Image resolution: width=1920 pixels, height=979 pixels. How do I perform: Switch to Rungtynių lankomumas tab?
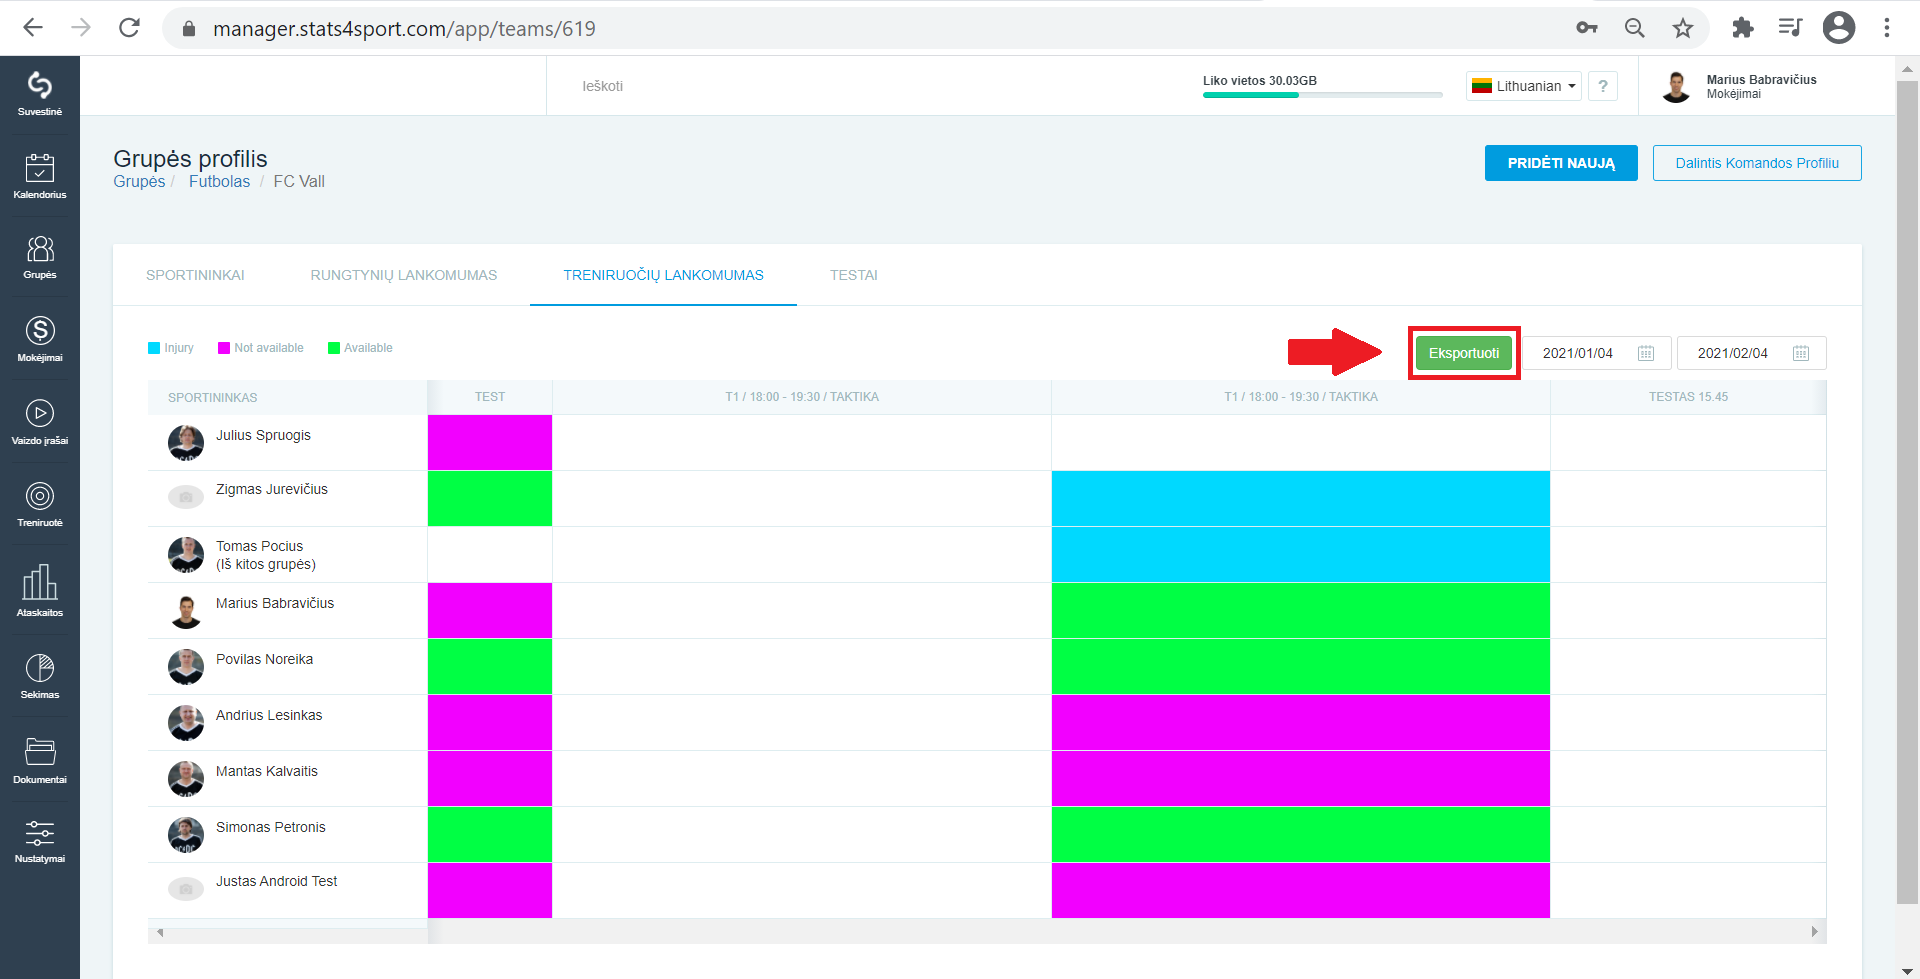(x=404, y=275)
